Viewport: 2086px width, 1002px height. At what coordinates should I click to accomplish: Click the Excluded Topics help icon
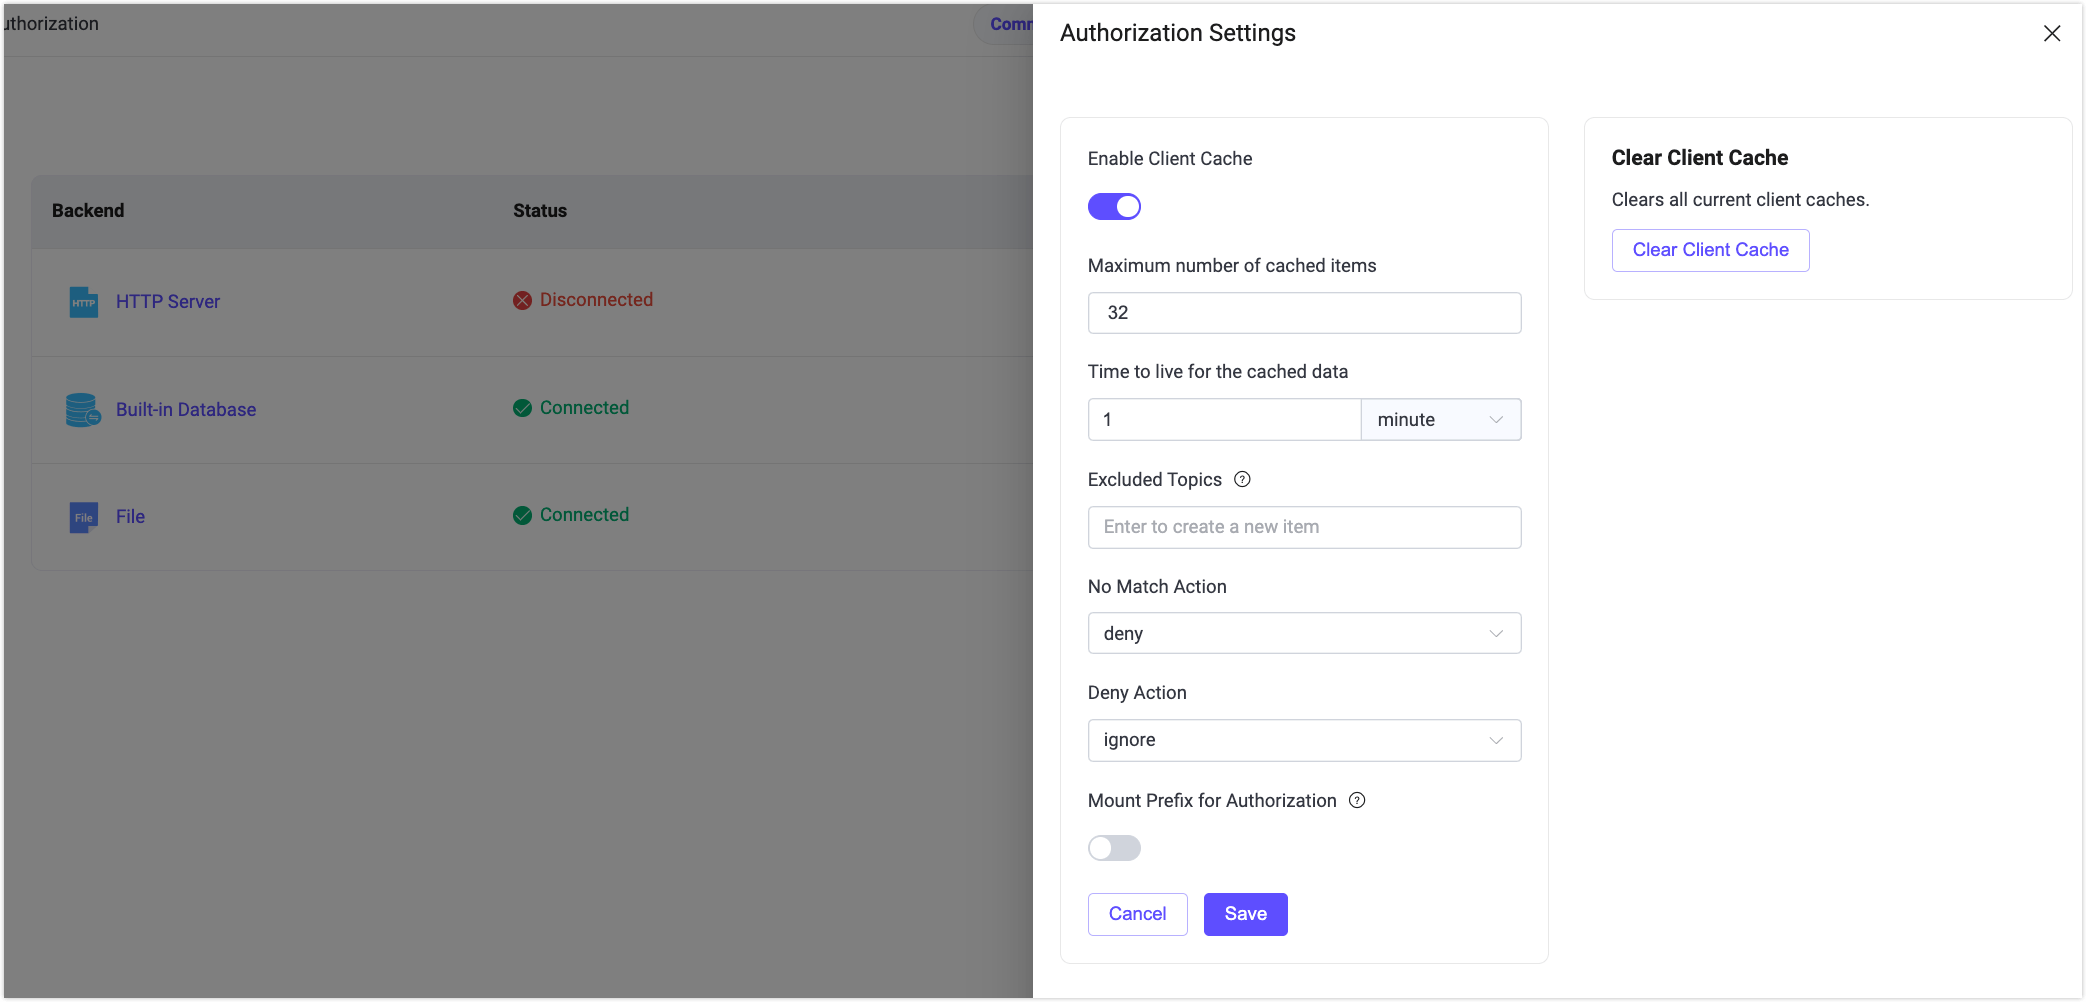point(1242,479)
